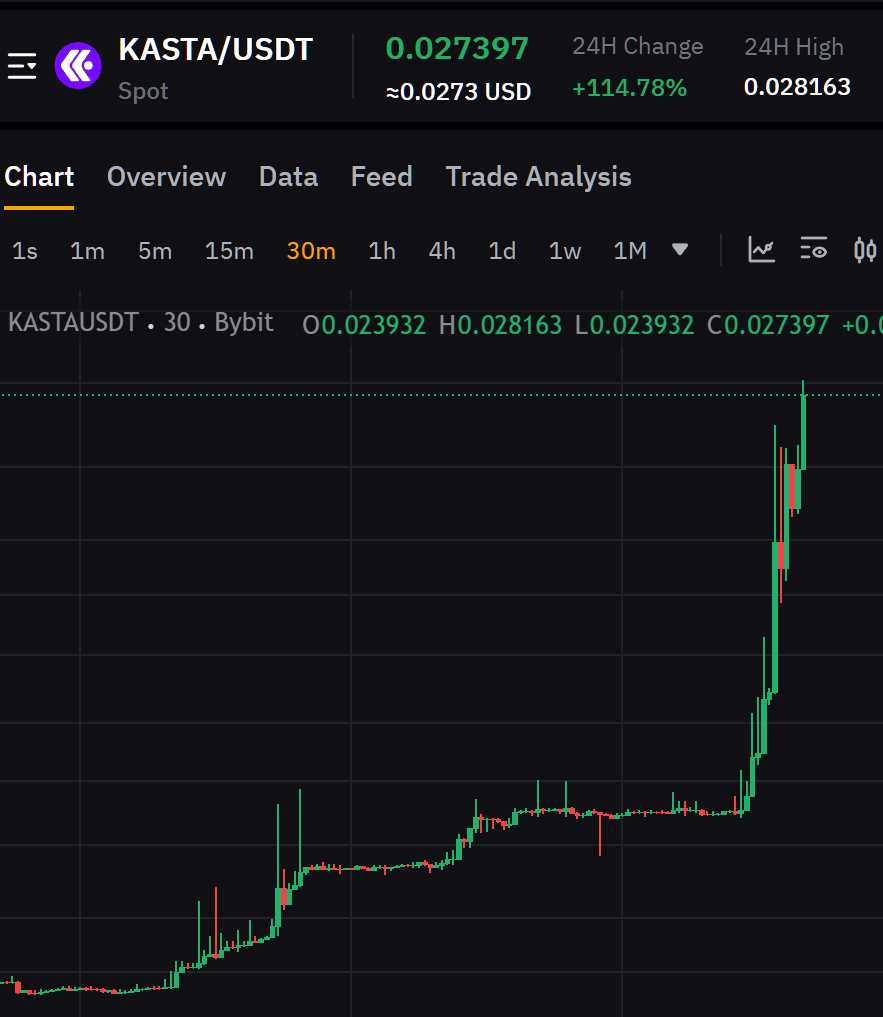Image resolution: width=883 pixels, height=1017 pixels.
Task: Open the chart display settings eye icon
Action: pos(814,249)
